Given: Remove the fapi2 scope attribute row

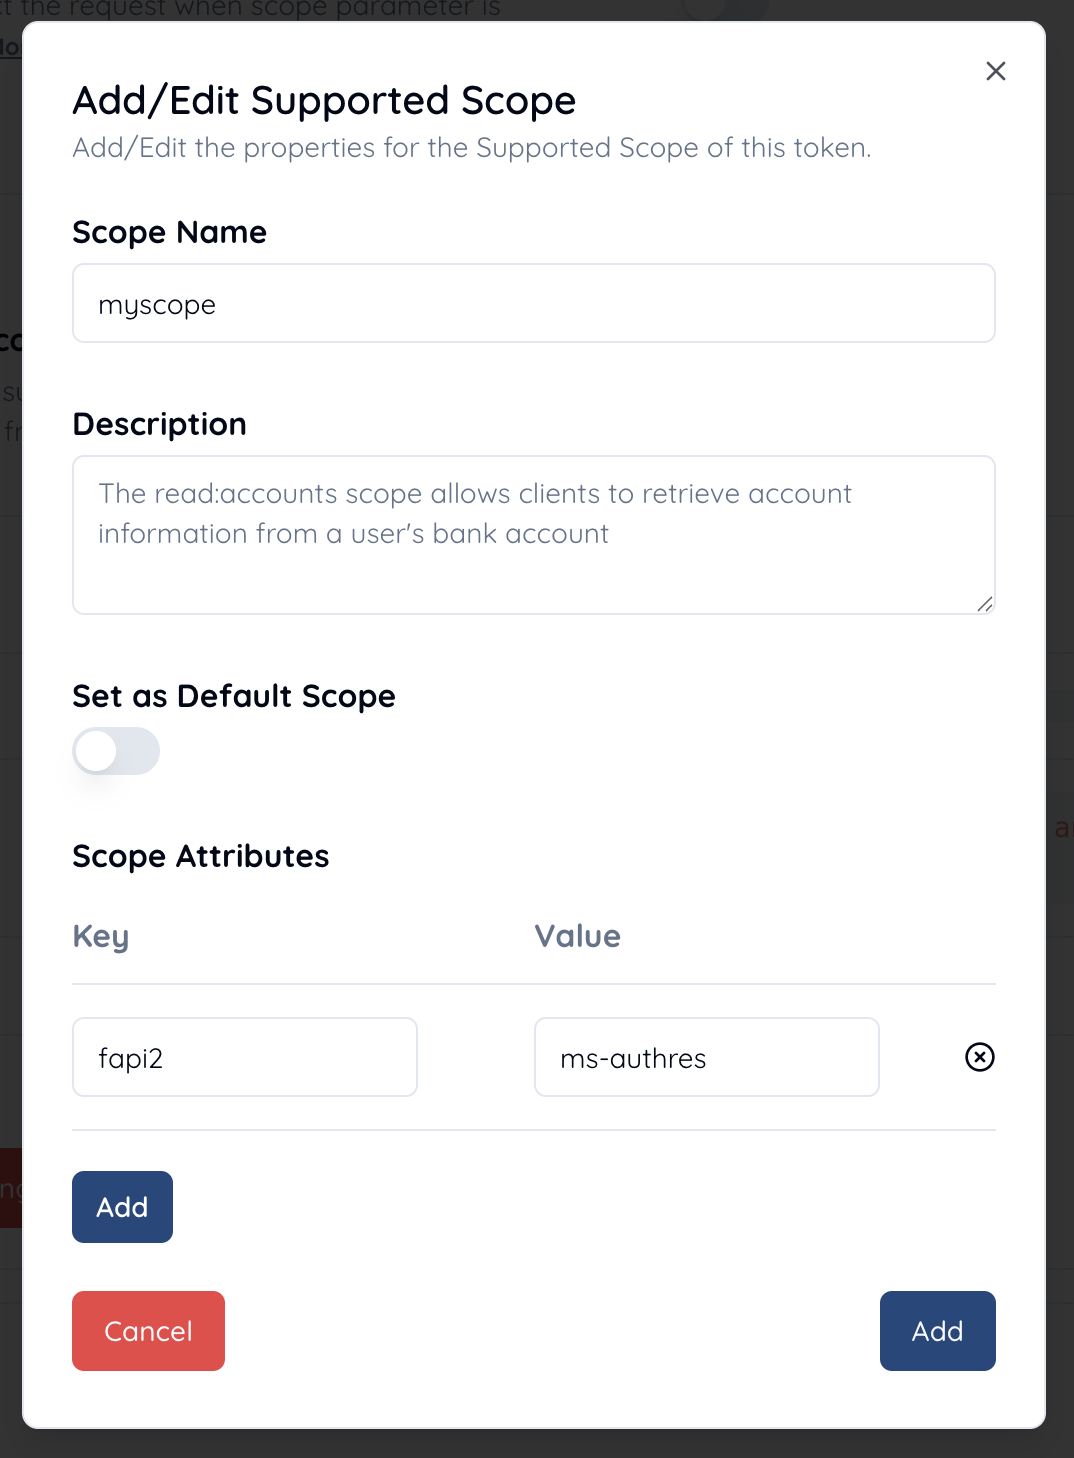Looking at the screenshot, I should (x=979, y=1057).
